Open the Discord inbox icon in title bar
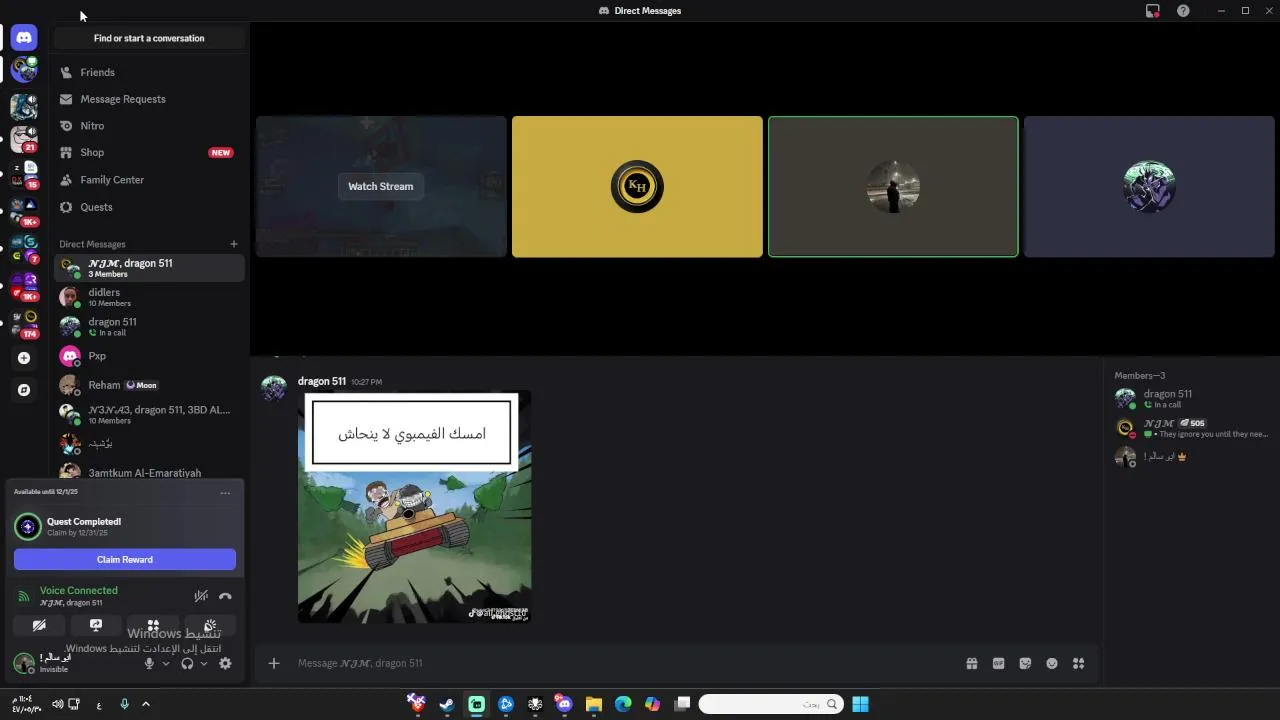The width and height of the screenshot is (1280, 720). pos(1153,11)
